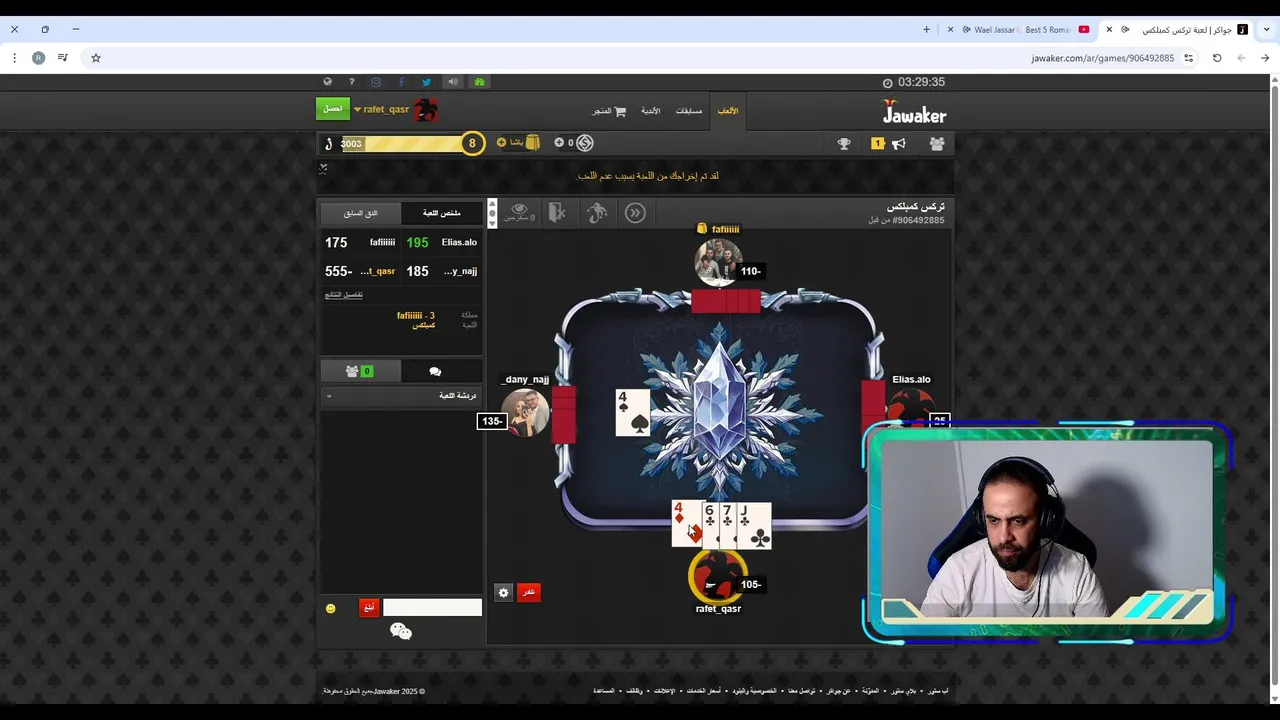Add Basha membership with plus icon

click(502, 143)
